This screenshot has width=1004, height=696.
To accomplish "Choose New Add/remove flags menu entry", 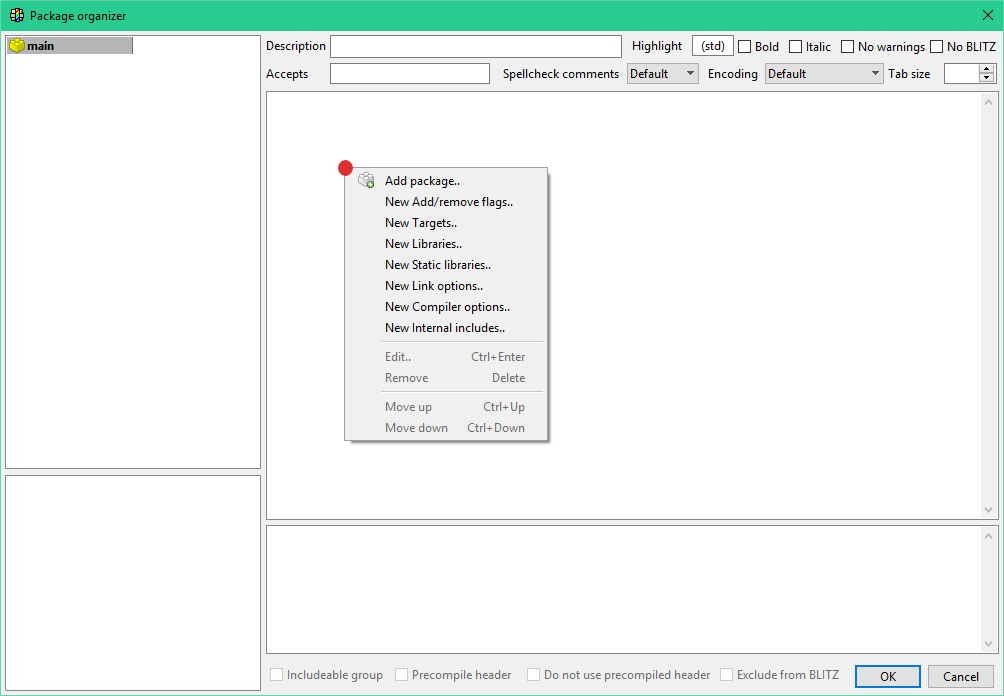I will (x=448, y=202).
